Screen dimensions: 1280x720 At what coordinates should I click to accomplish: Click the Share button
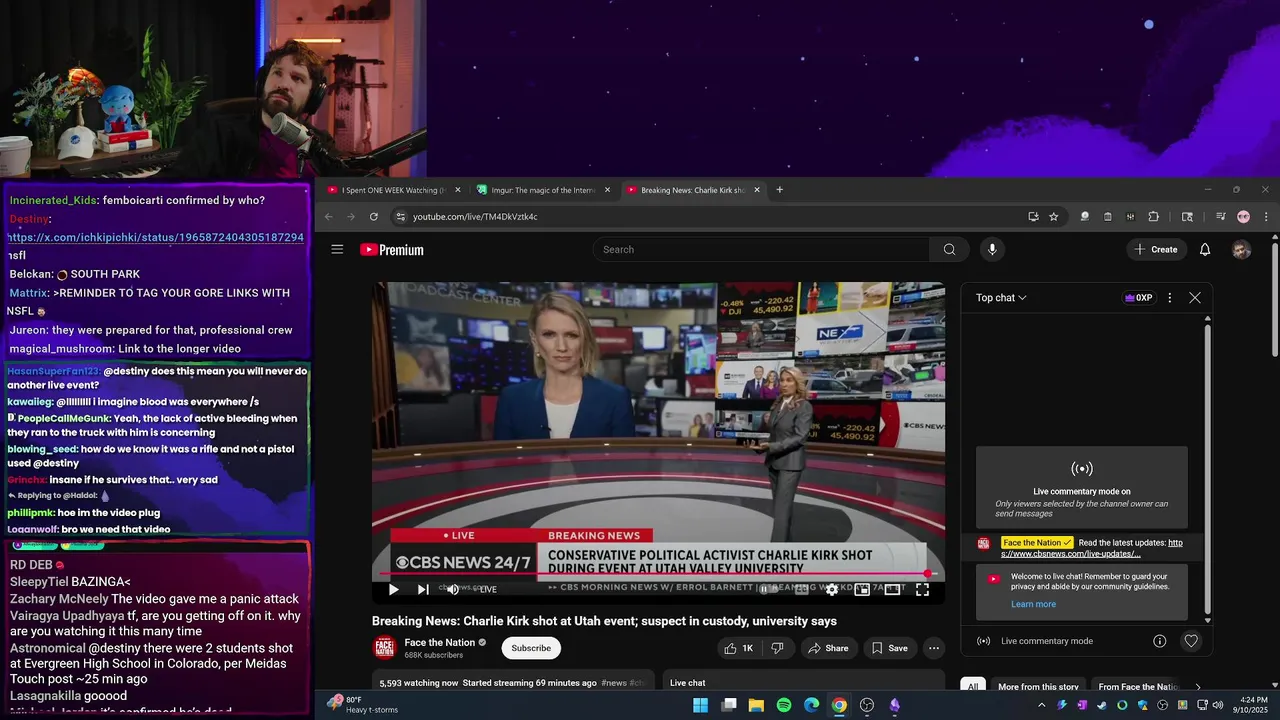click(828, 648)
